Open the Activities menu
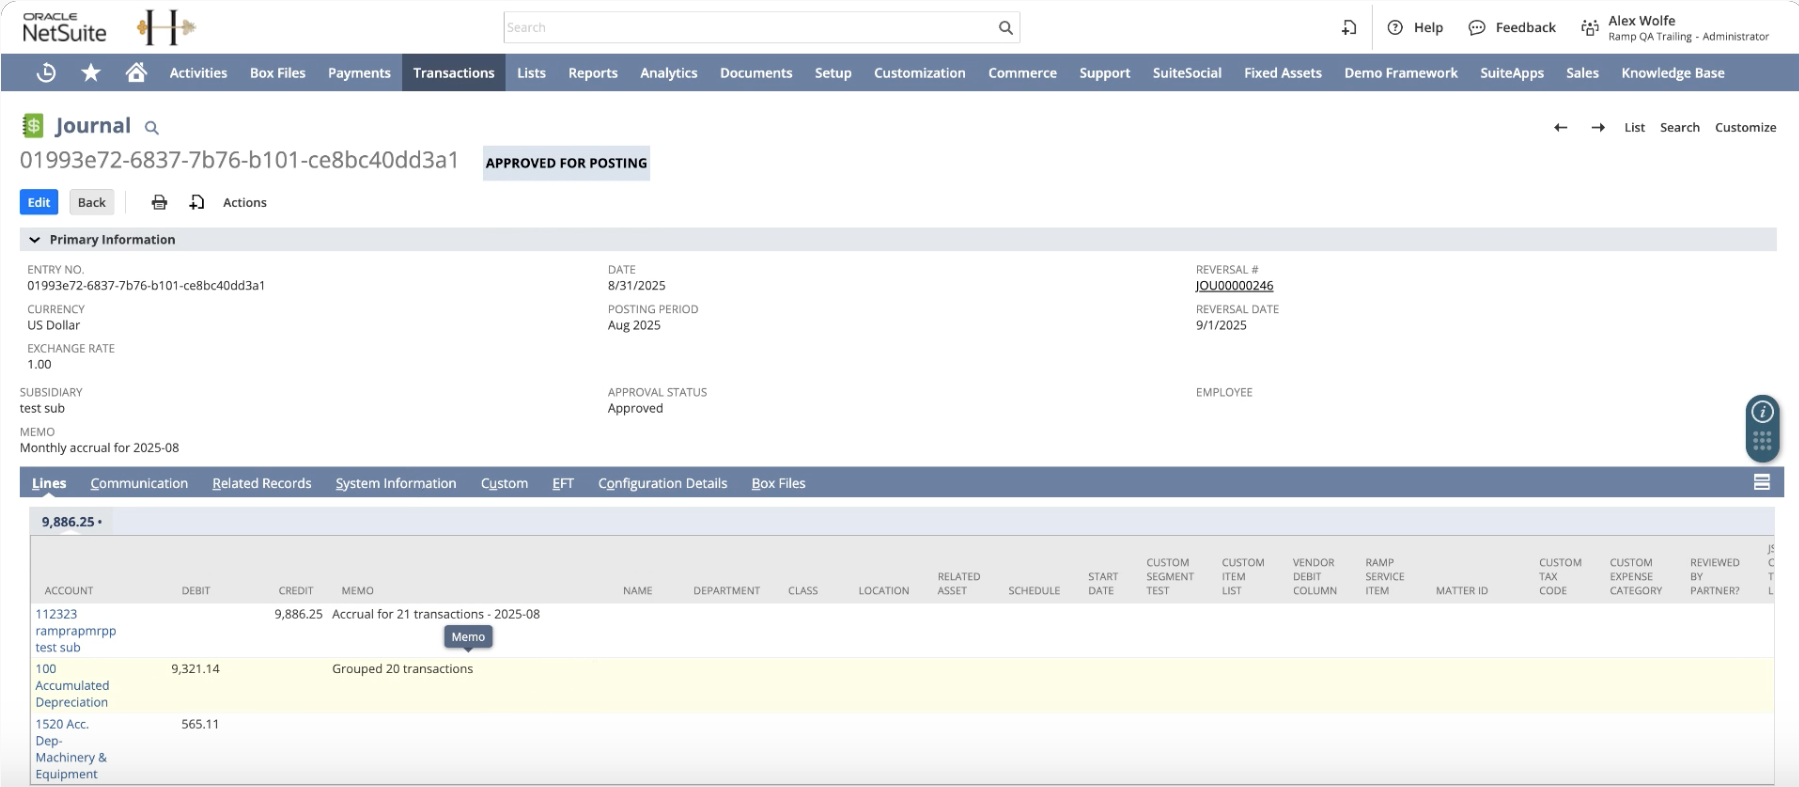 pyautogui.click(x=198, y=72)
